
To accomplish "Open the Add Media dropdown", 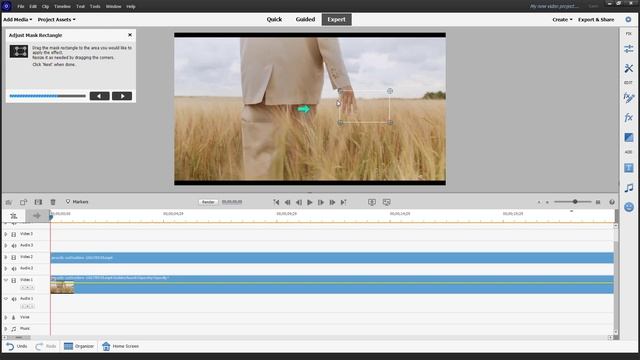I will point(18,20).
